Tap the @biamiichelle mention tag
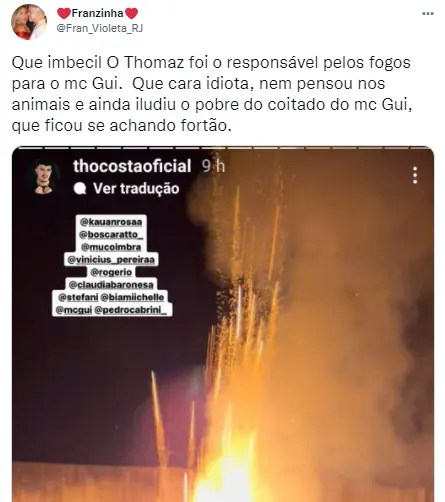Image resolution: width=445 pixels, height=502 pixels. pyautogui.click(x=132, y=297)
